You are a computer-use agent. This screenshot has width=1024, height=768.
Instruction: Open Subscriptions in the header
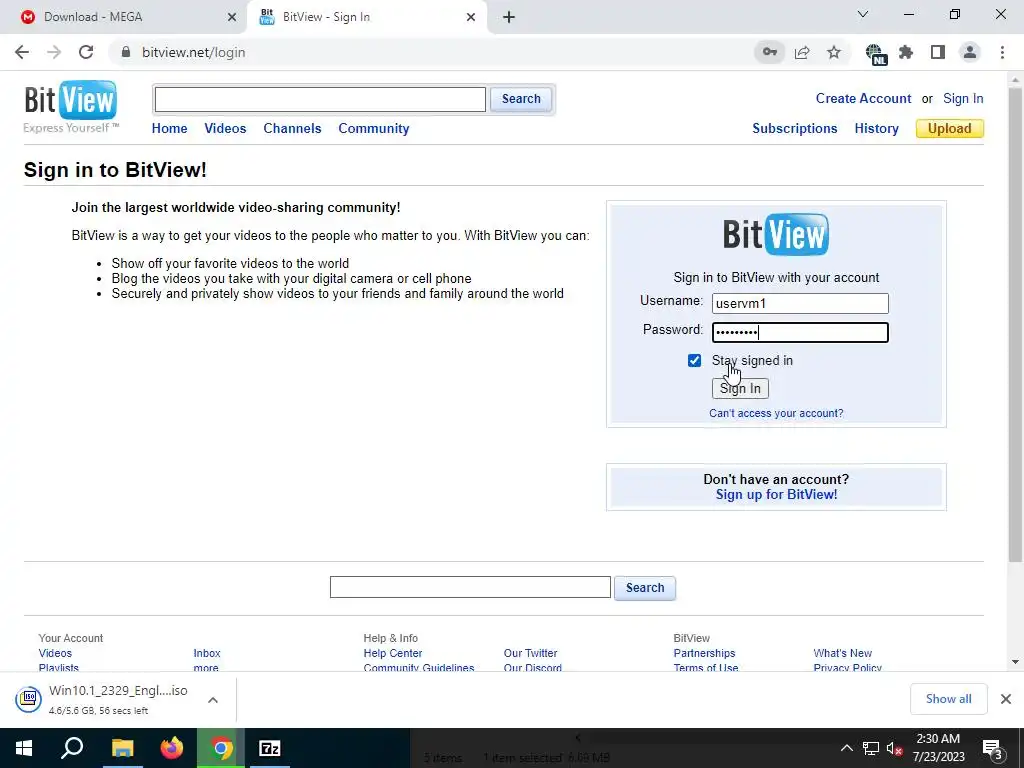pos(795,129)
